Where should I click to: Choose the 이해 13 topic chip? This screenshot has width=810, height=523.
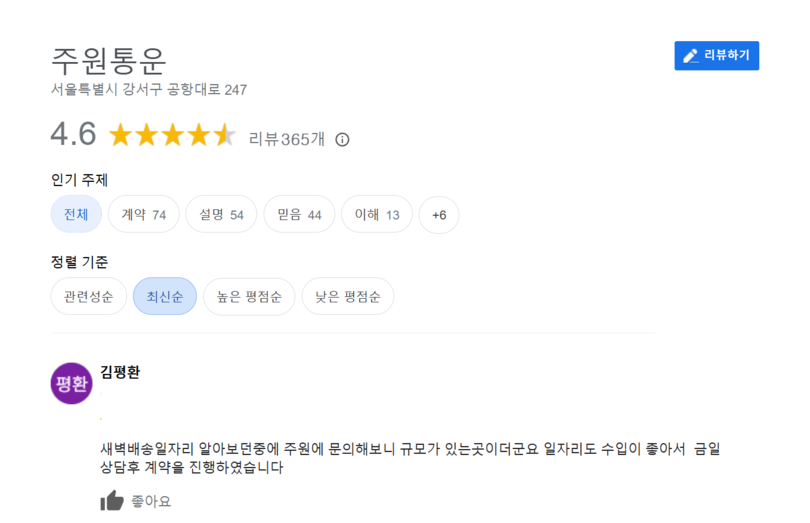[377, 214]
